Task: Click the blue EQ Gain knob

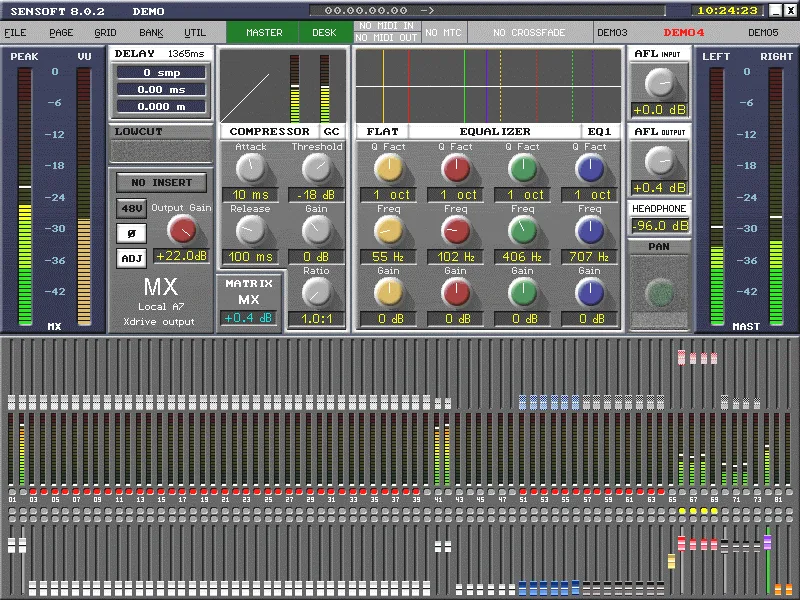Action: tap(590, 292)
